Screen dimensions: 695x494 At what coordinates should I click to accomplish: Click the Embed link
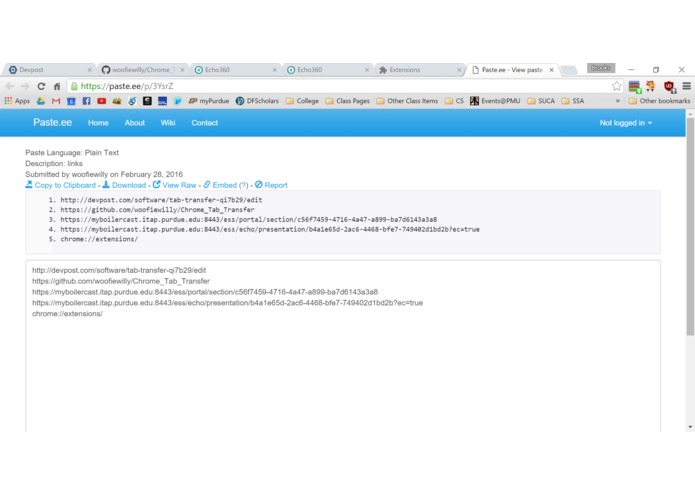coord(220,185)
